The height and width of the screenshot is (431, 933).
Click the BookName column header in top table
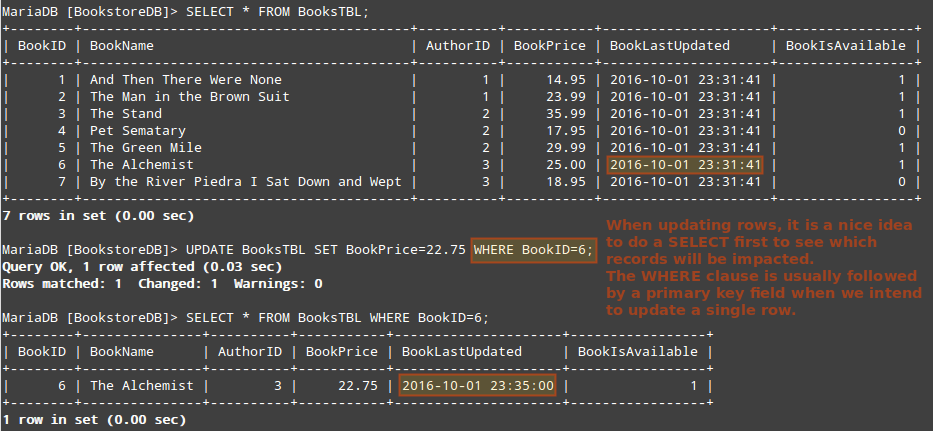[x=122, y=46]
